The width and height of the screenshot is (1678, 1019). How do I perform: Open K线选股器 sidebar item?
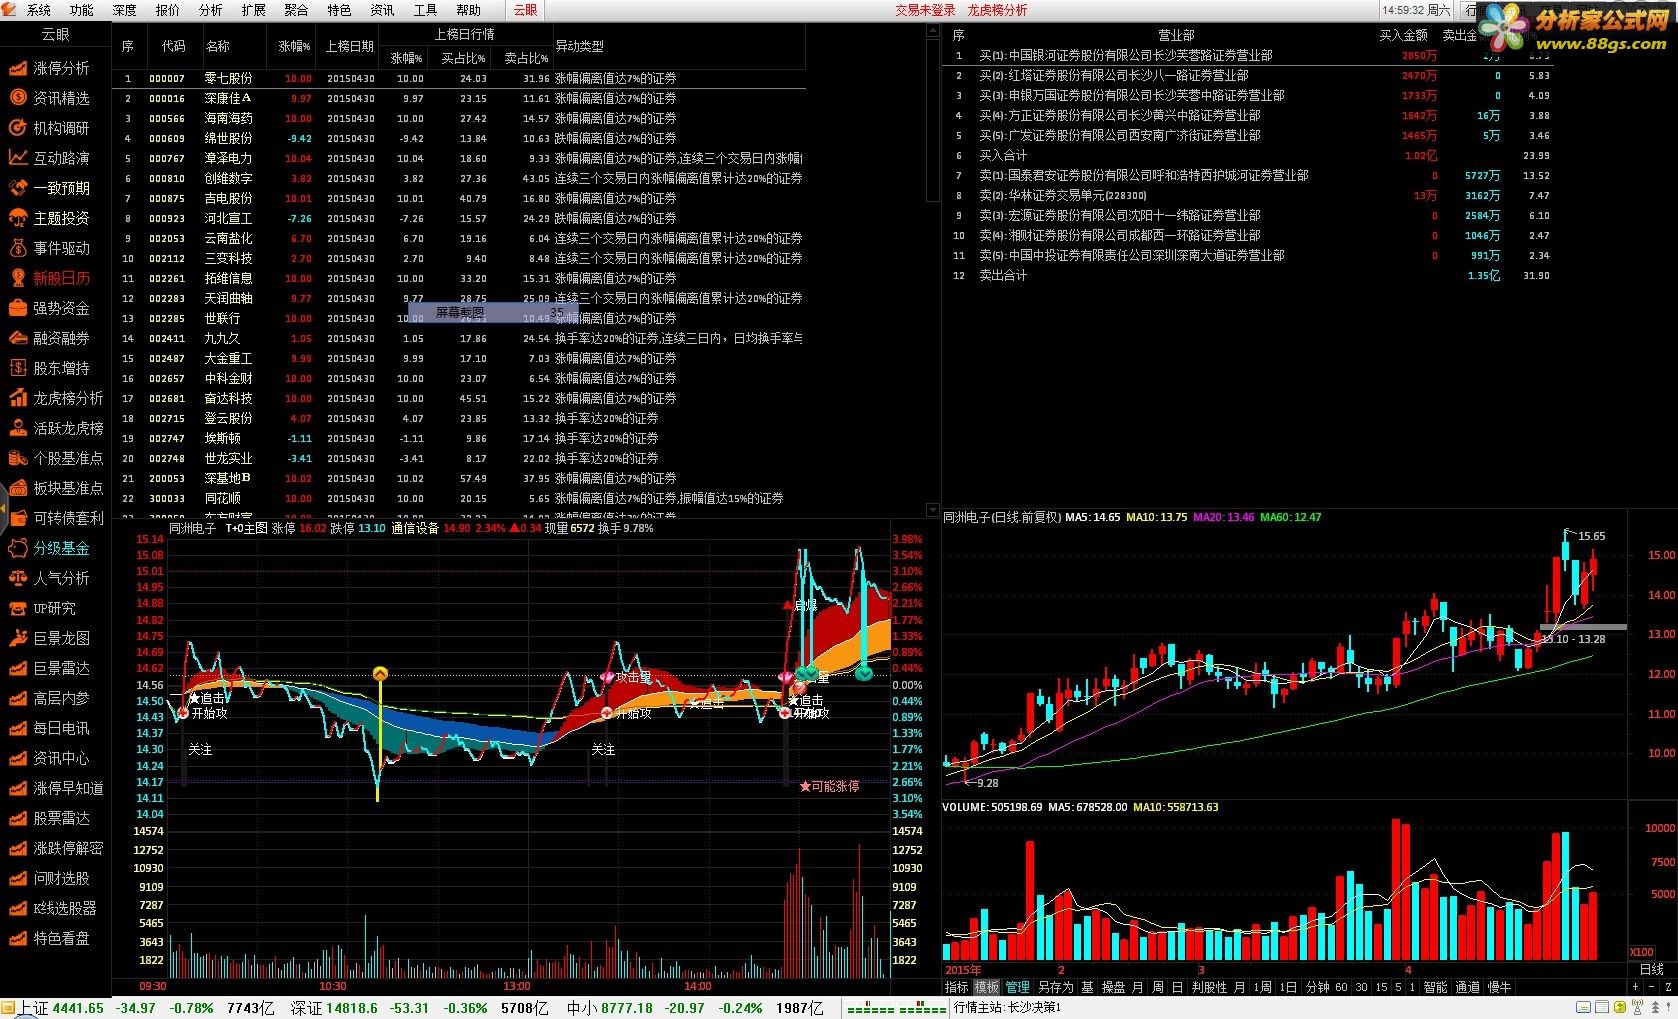pyautogui.click(x=54, y=908)
